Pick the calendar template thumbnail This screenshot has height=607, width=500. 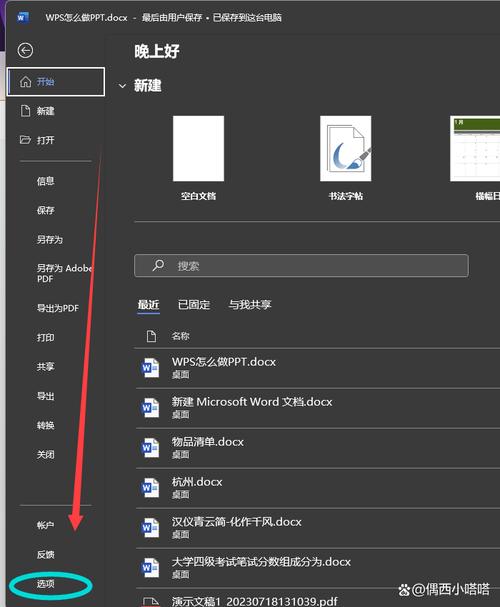[475, 149]
